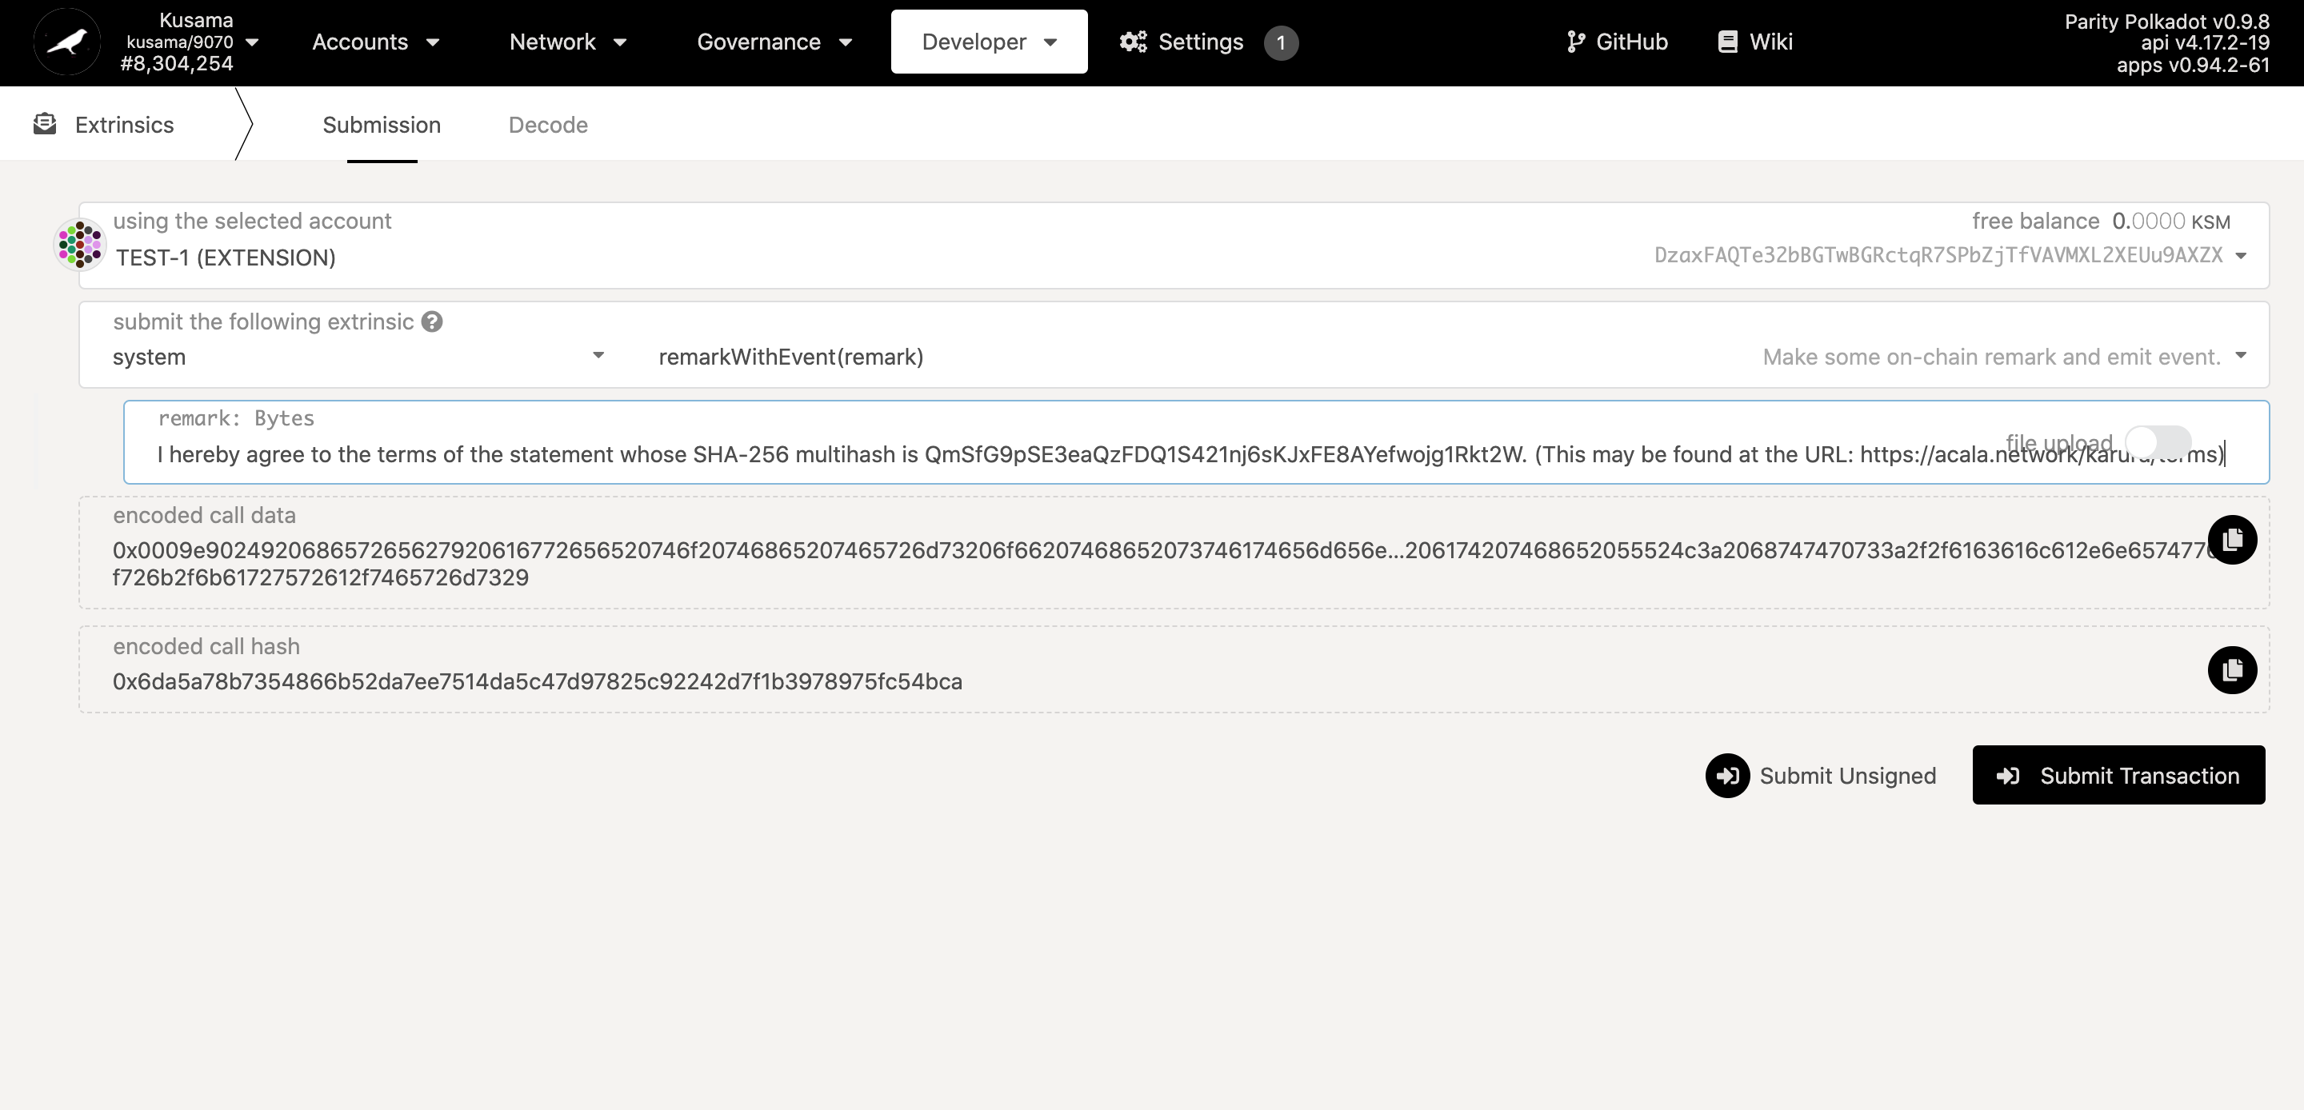Click the Kusama bird logo
2304x1110 pixels.
[x=67, y=42]
